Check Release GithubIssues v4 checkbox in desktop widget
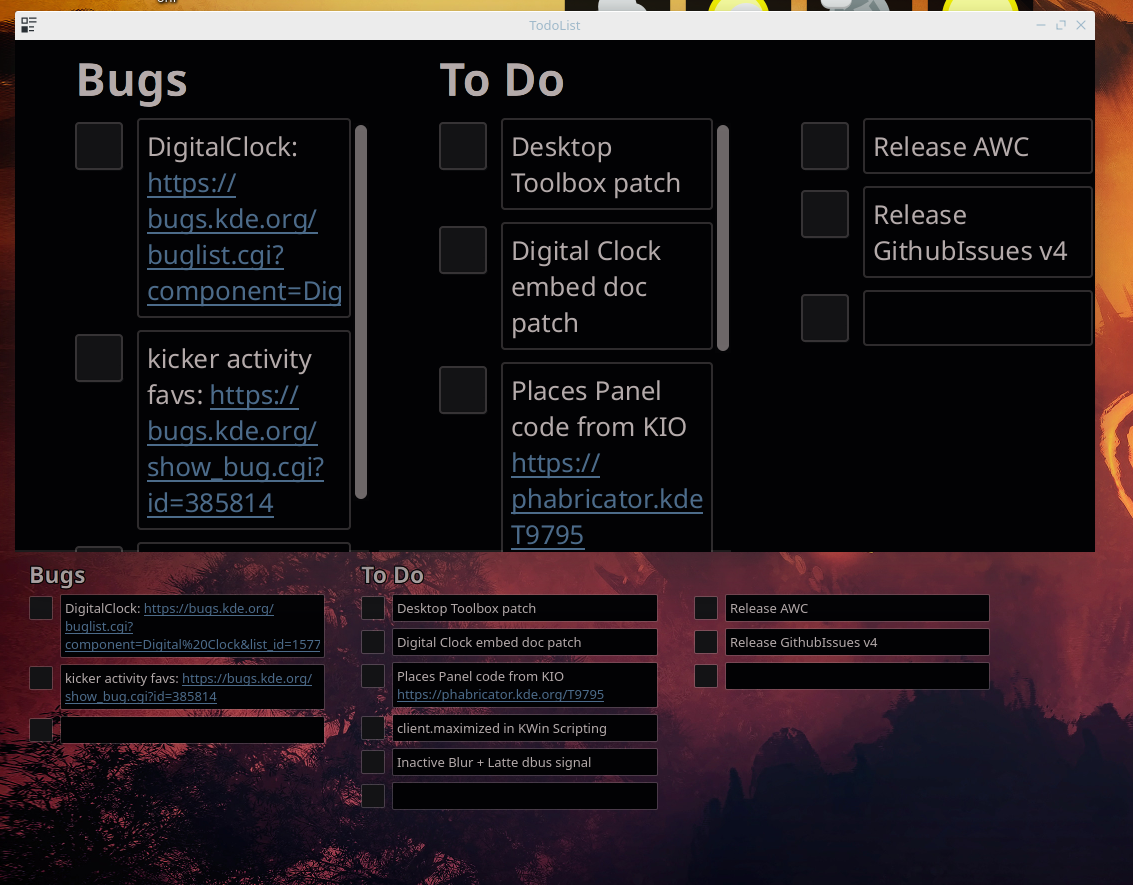 (706, 642)
